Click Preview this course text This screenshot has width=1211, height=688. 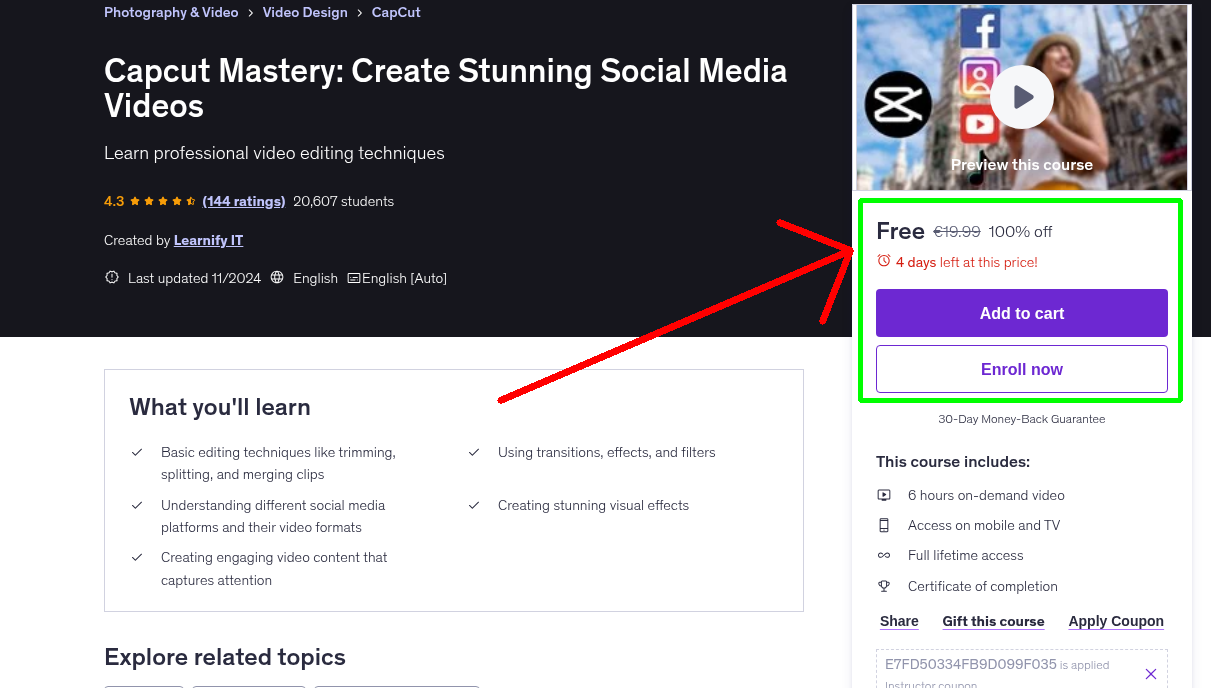coord(1022,164)
